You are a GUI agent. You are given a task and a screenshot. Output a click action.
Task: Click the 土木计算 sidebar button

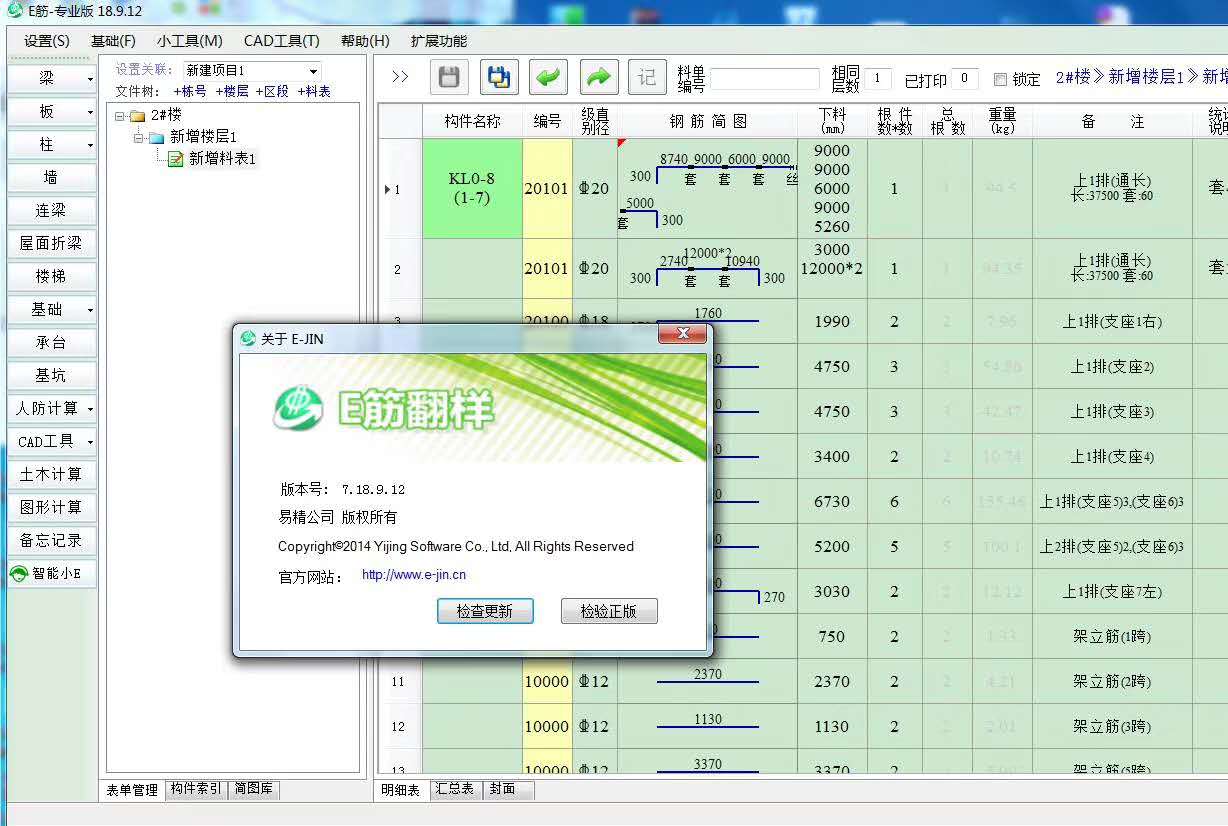point(52,475)
